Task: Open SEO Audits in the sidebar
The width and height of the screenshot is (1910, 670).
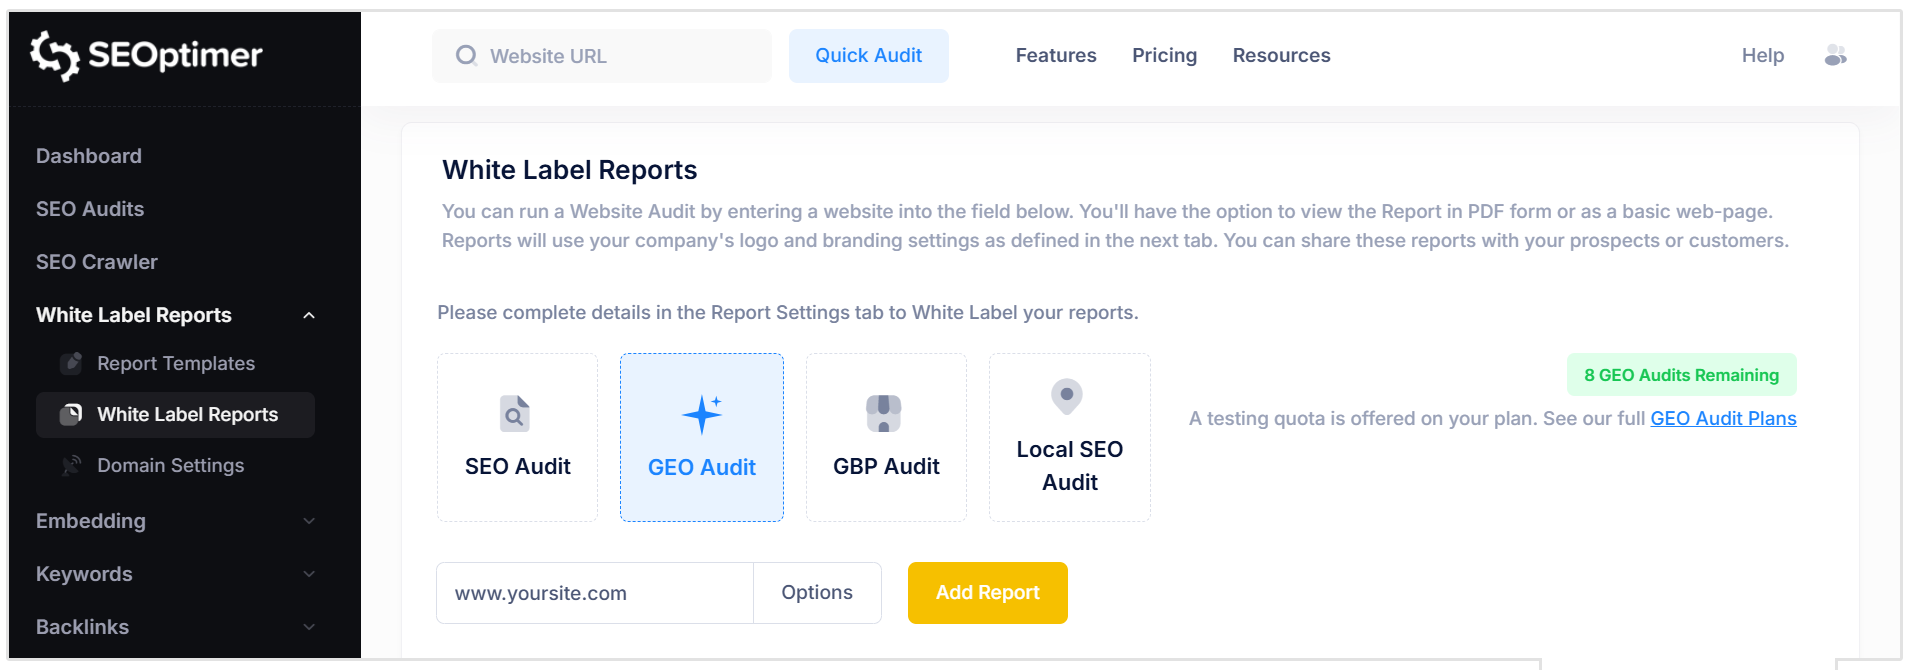Action: pyautogui.click(x=90, y=209)
